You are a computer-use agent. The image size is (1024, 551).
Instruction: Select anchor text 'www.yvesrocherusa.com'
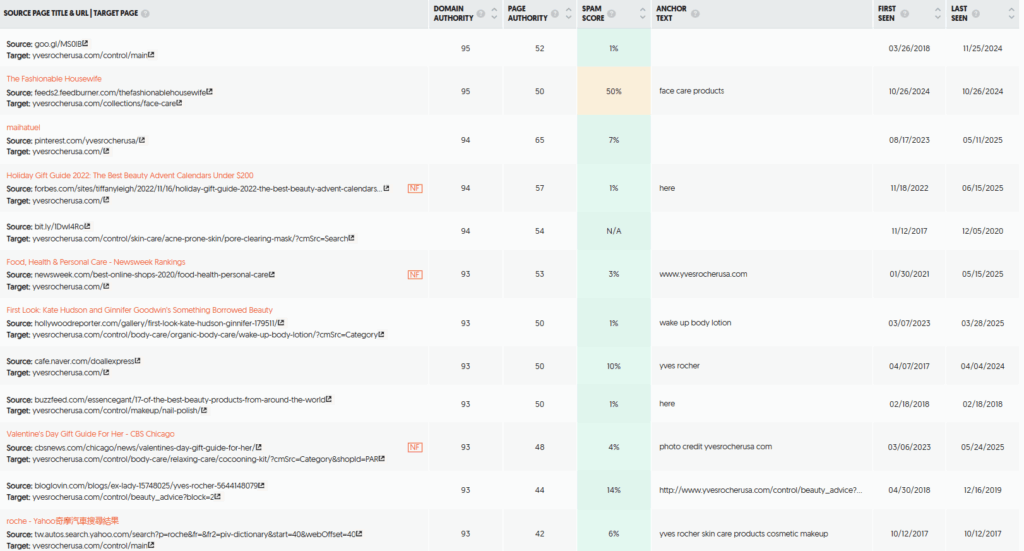pyautogui.click(x=703, y=274)
